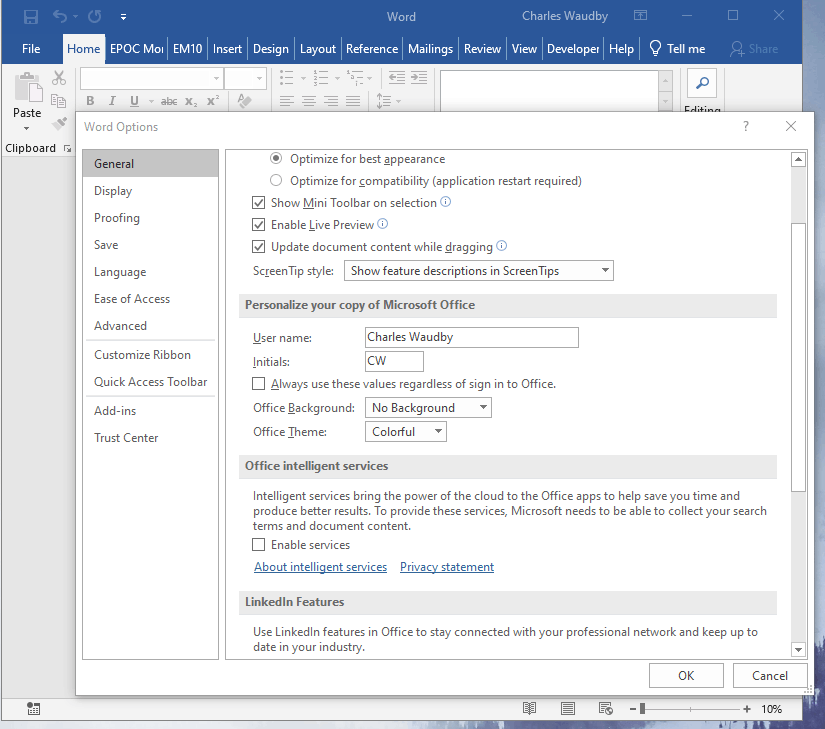Open Privacy statement link
Screen dimensions: 825x729
447,567
